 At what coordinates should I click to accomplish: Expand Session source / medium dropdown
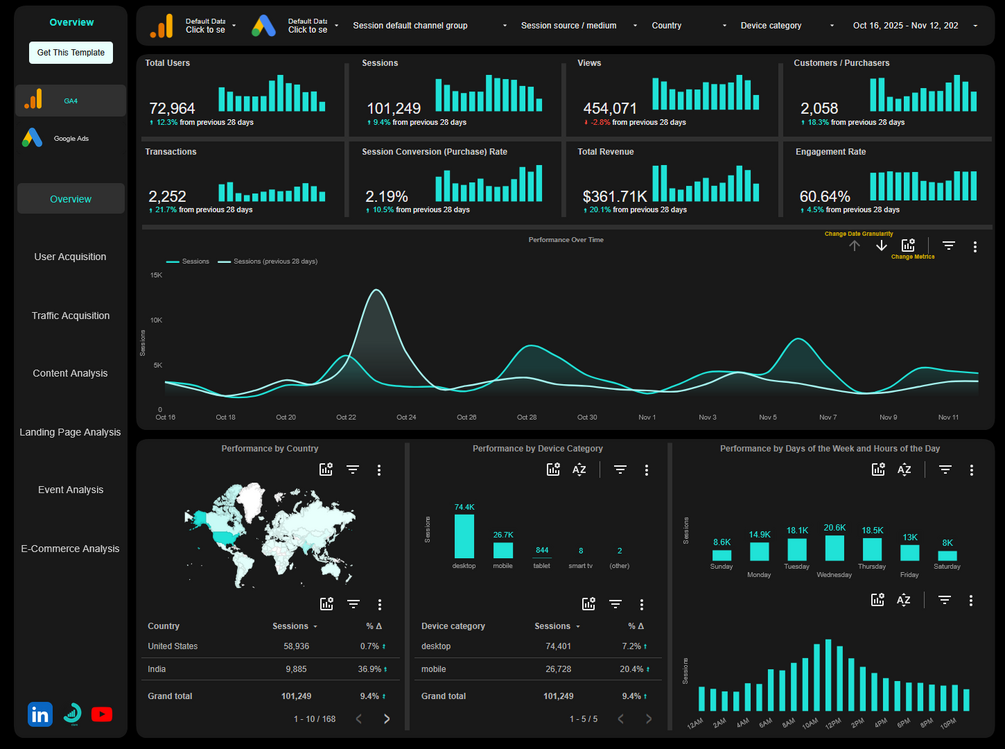(x=579, y=26)
